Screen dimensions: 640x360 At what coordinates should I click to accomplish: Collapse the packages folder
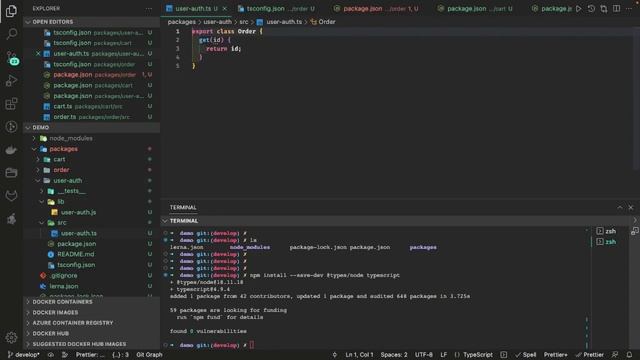[91, 149]
